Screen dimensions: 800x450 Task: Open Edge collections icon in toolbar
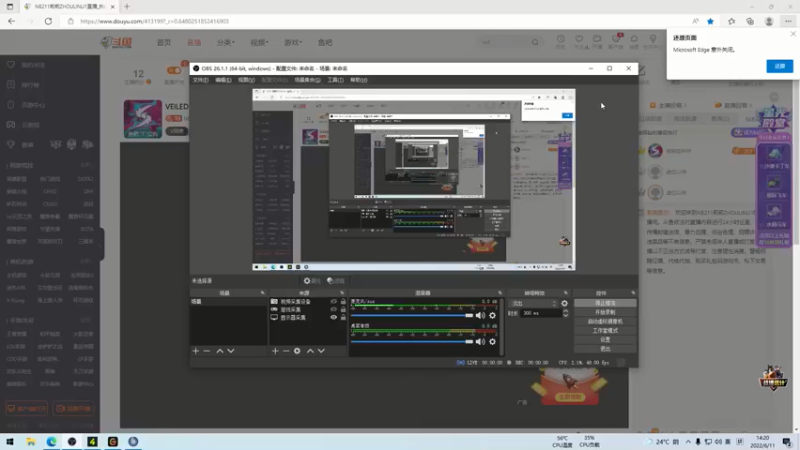750,21
